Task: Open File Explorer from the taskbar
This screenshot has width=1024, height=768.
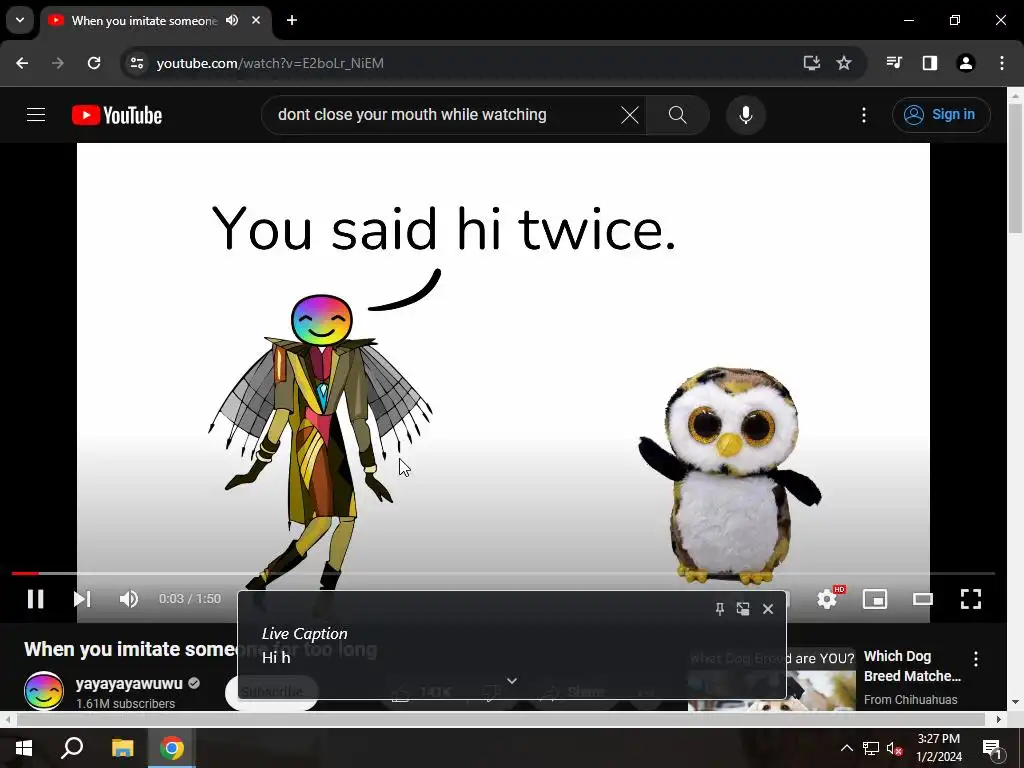Action: pyautogui.click(x=123, y=748)
